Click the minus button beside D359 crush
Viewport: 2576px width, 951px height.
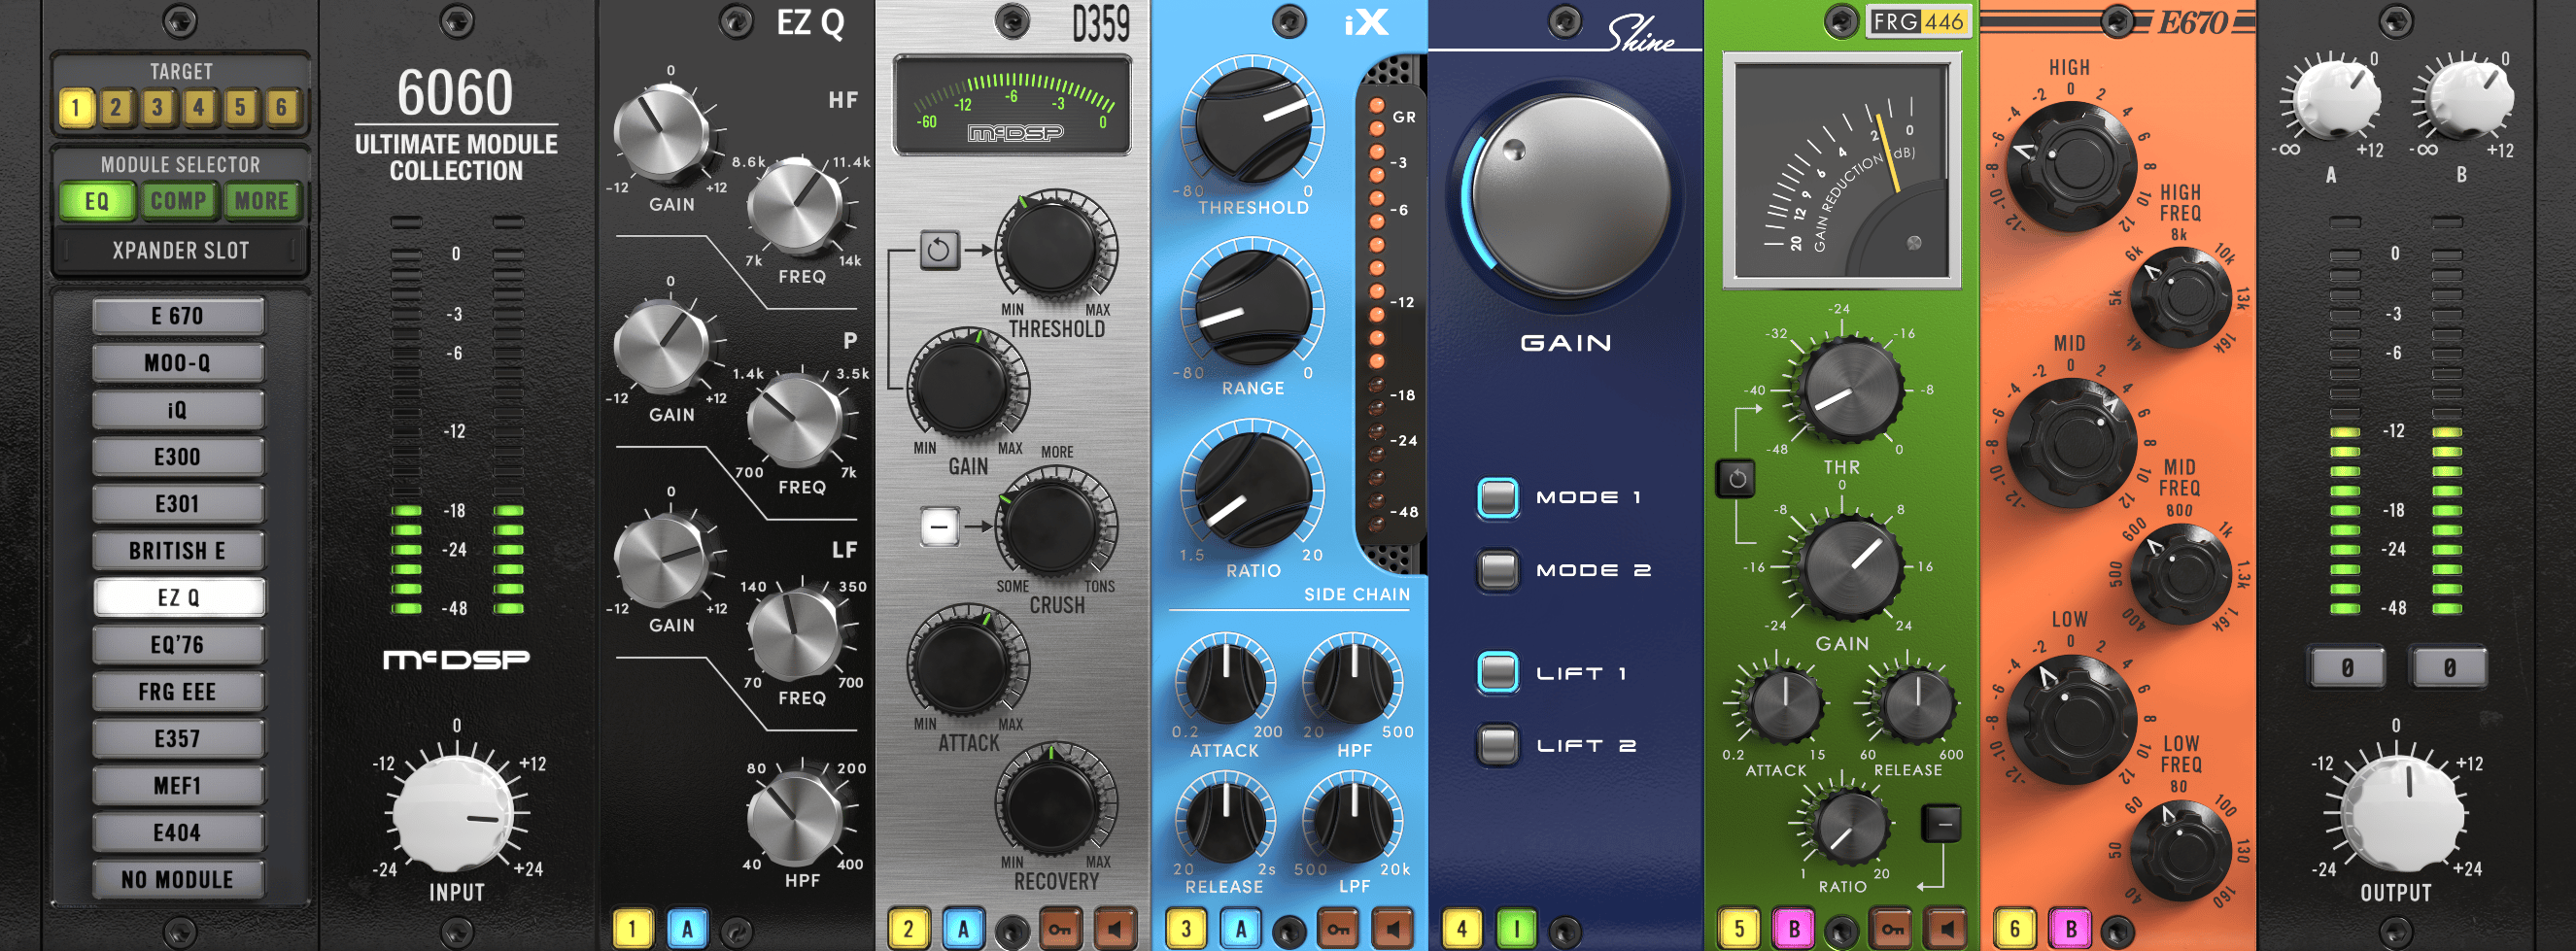(x=938, y=526)
